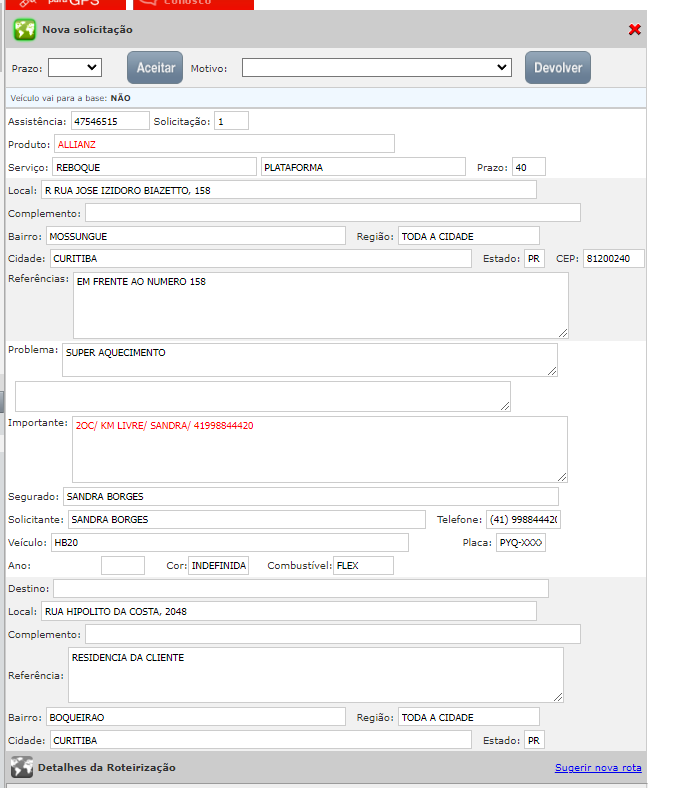Close the Nova solicitação dialog with red X
The width and height of the screenshot is (673, 788).
coord(635,30)
